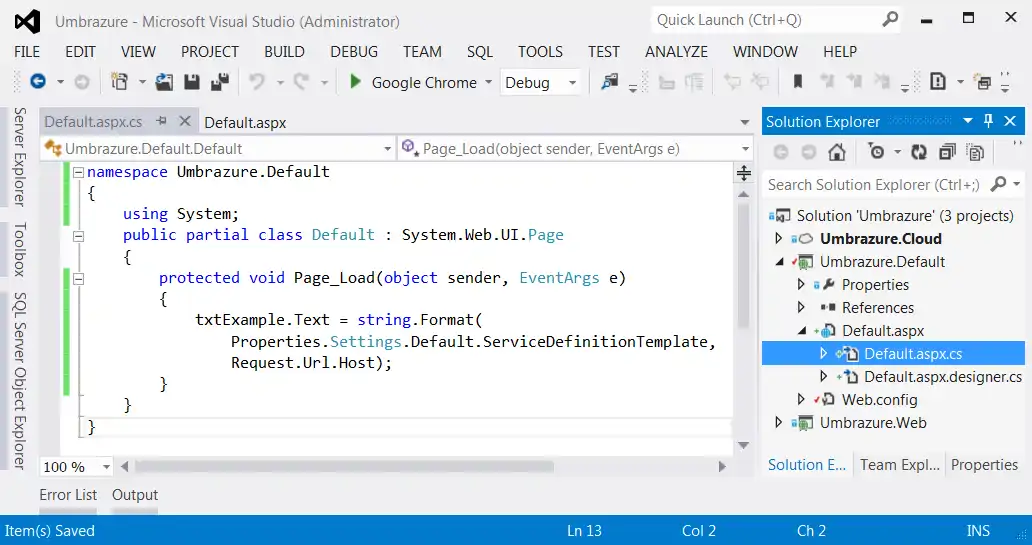Refresh the Solution Explorer tree

pyautogui.click(x=919, y=152)
